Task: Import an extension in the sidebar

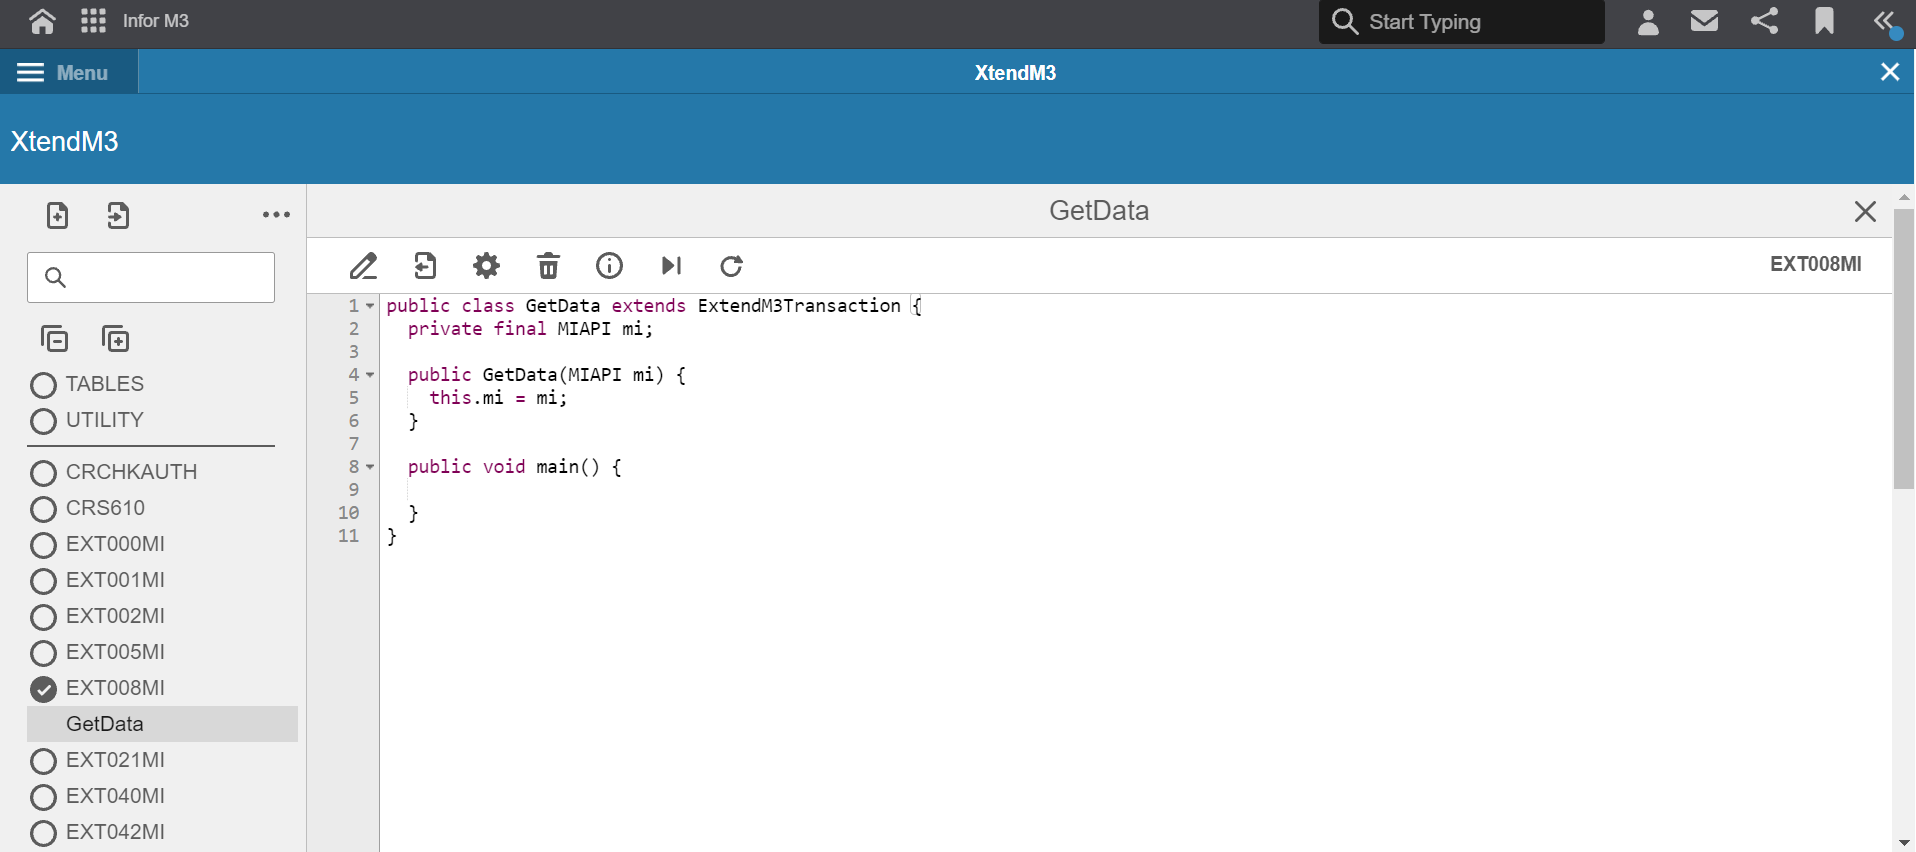Action: point(118,215)
